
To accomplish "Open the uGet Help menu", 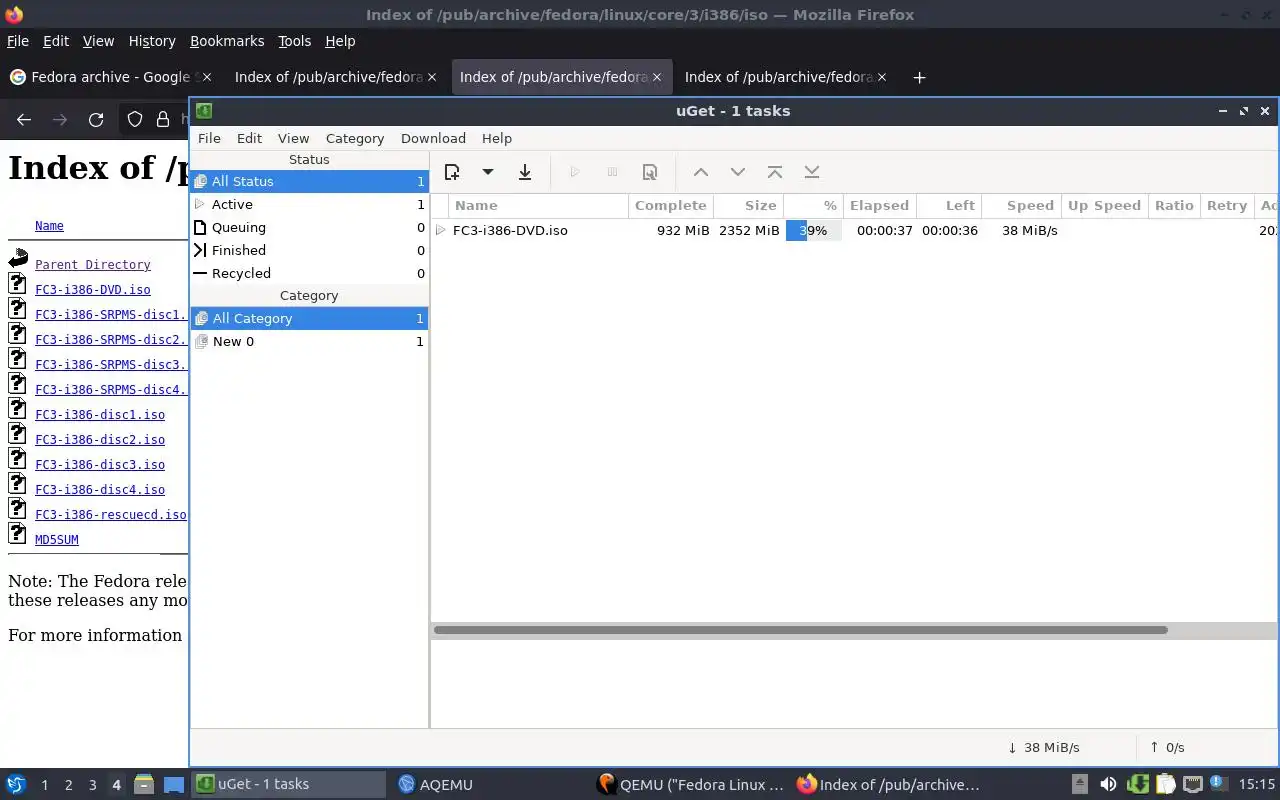I will coord(497,138).
